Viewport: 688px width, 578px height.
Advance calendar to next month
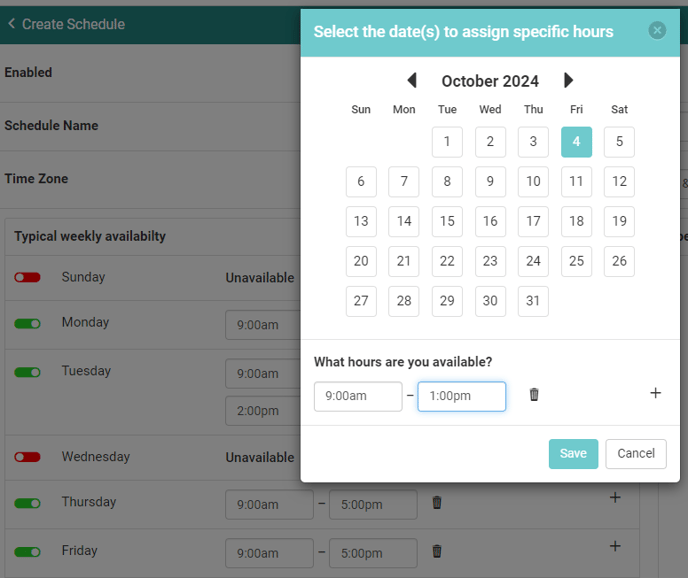pyautogui.click(x=569, y=81)
